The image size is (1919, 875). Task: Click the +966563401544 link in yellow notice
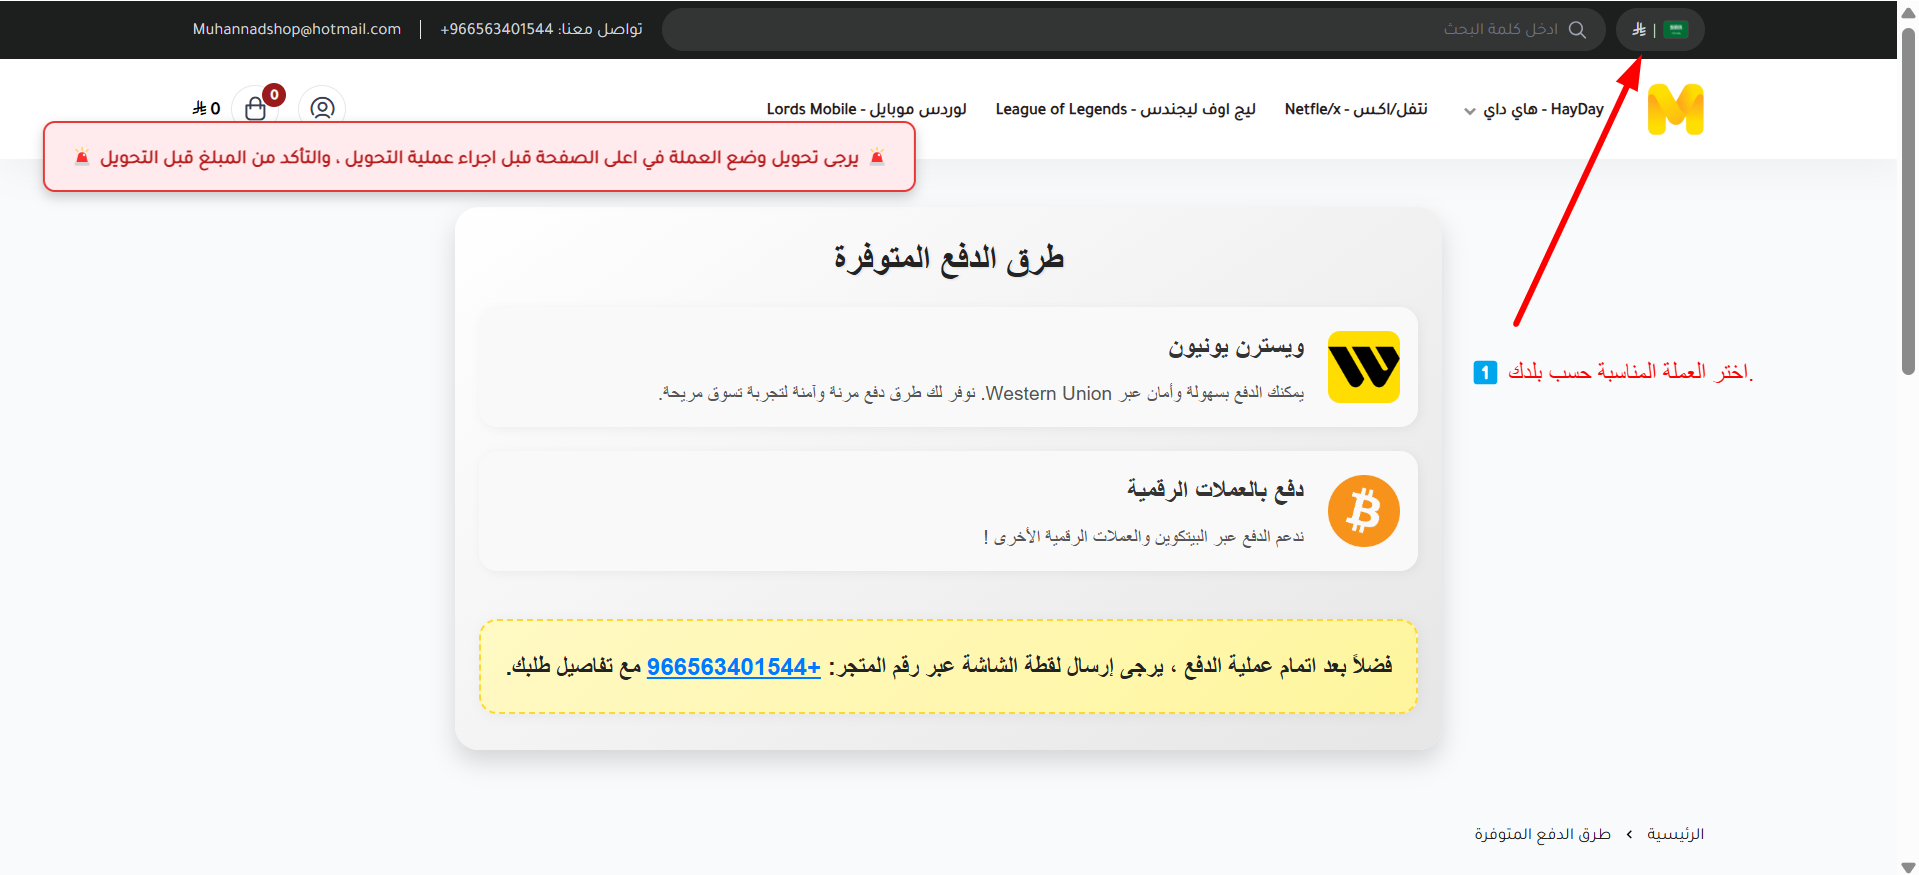point(733,667)
